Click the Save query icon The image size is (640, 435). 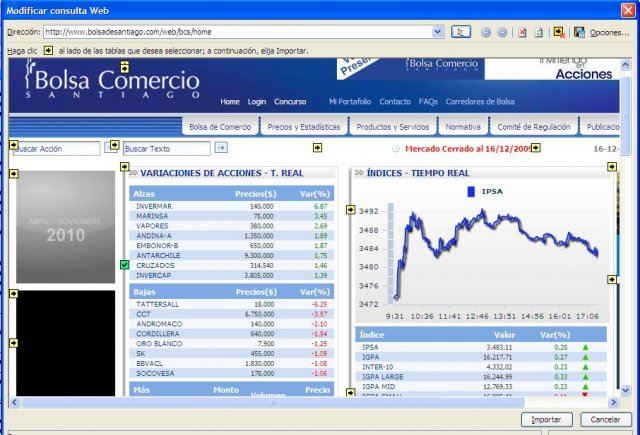click(x=579, y=32)
